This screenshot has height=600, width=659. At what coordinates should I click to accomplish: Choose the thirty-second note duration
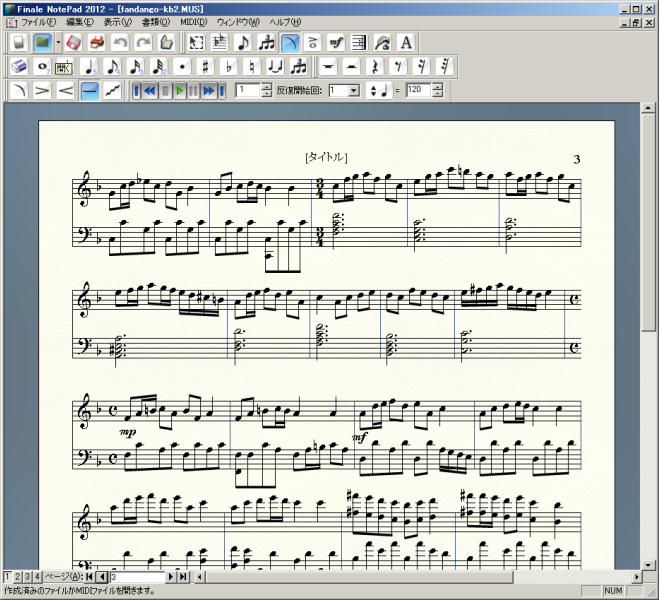tap(158, 66)
